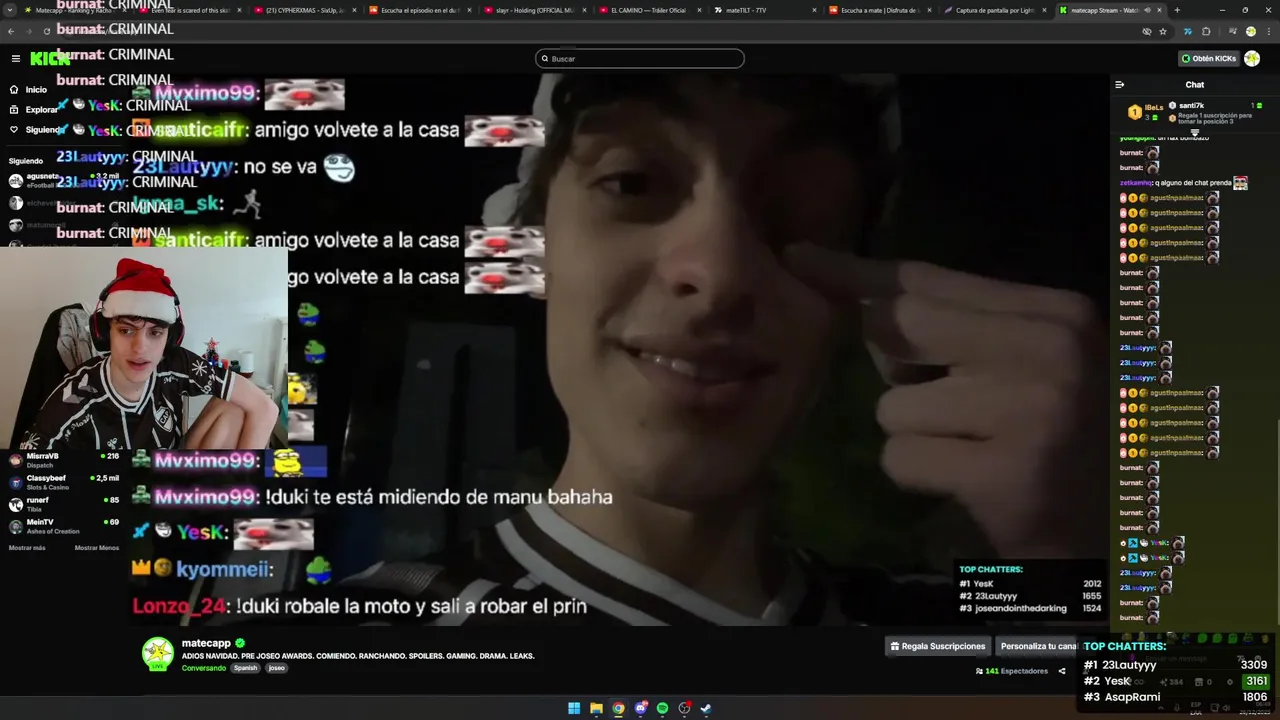View the 141 Espectadores count
The image size is (1280, 720).
[x=1012, y=671]
